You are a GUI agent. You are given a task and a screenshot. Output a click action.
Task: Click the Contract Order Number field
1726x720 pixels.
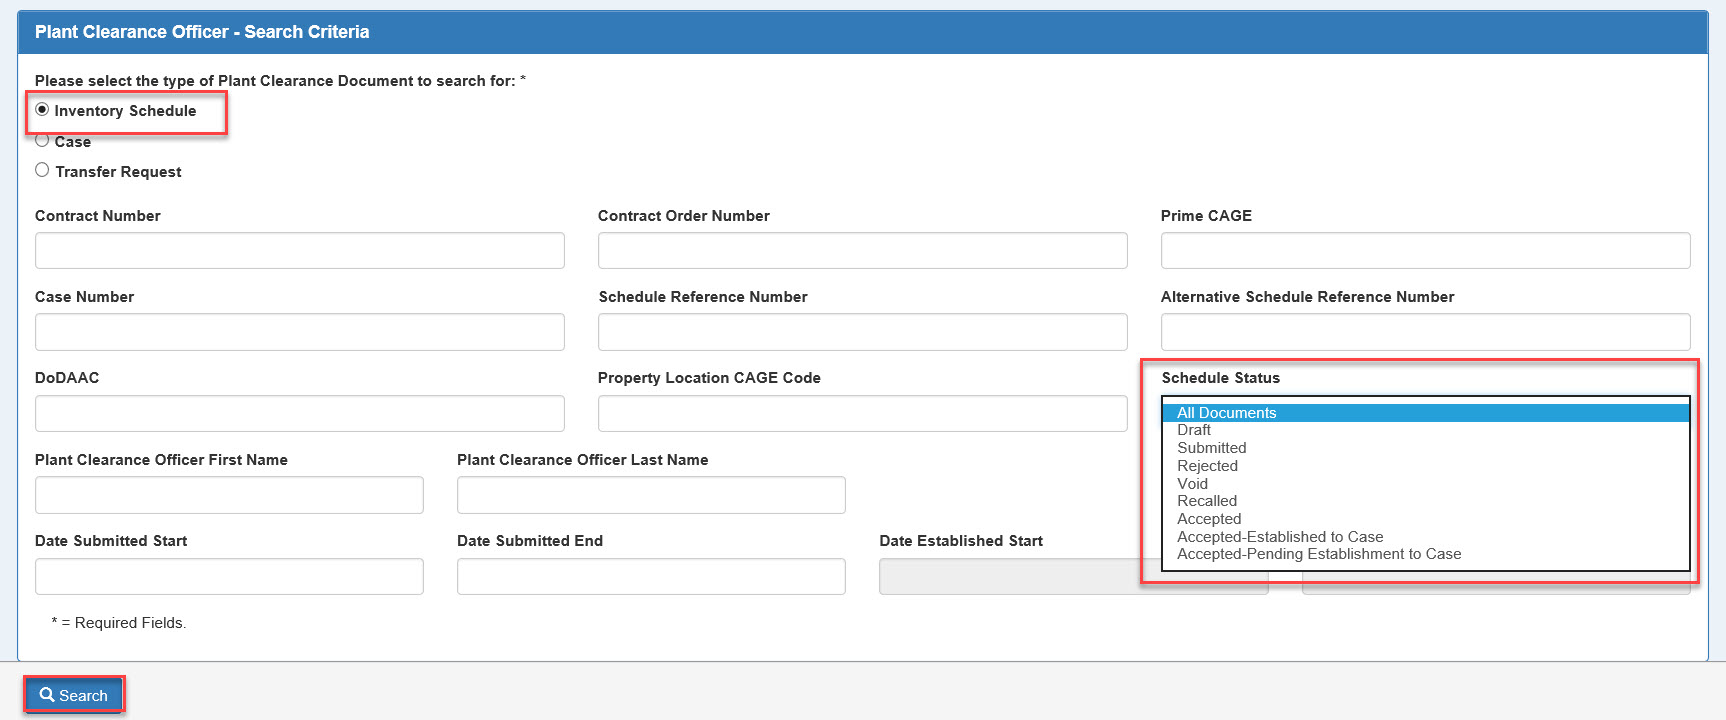[x=863, y=251]
